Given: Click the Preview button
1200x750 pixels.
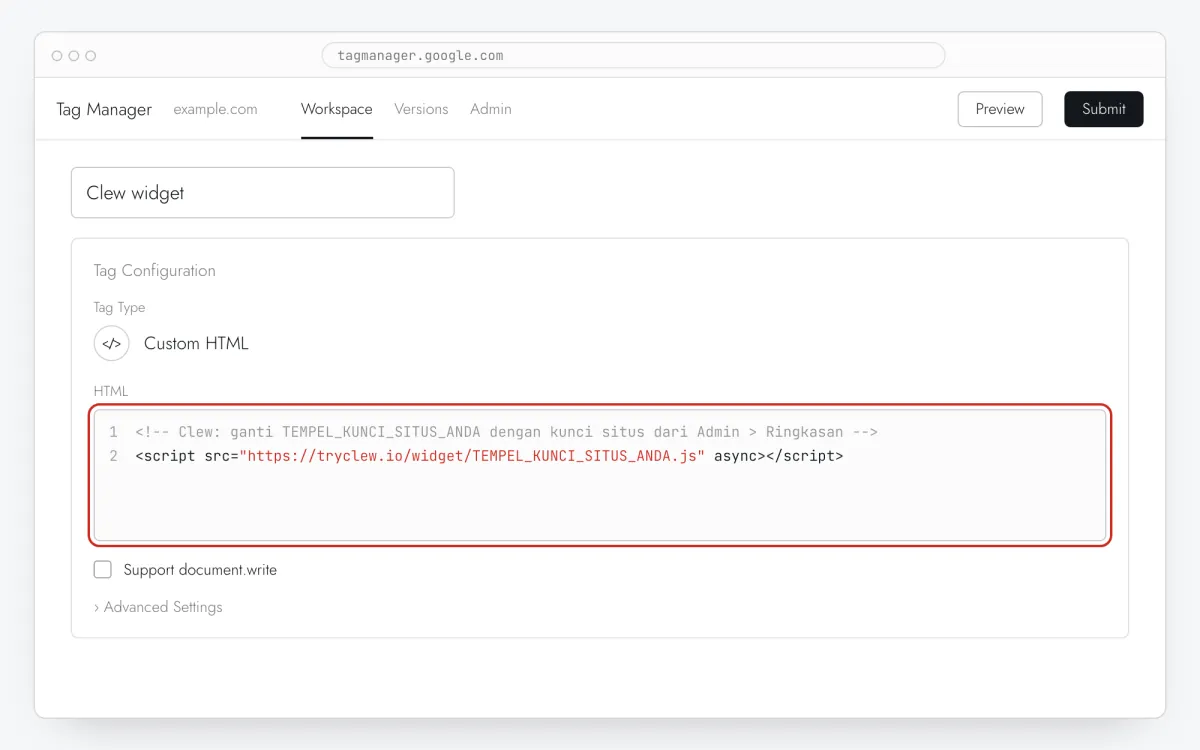Looking at the screenshot, I should click(1000, 109).
